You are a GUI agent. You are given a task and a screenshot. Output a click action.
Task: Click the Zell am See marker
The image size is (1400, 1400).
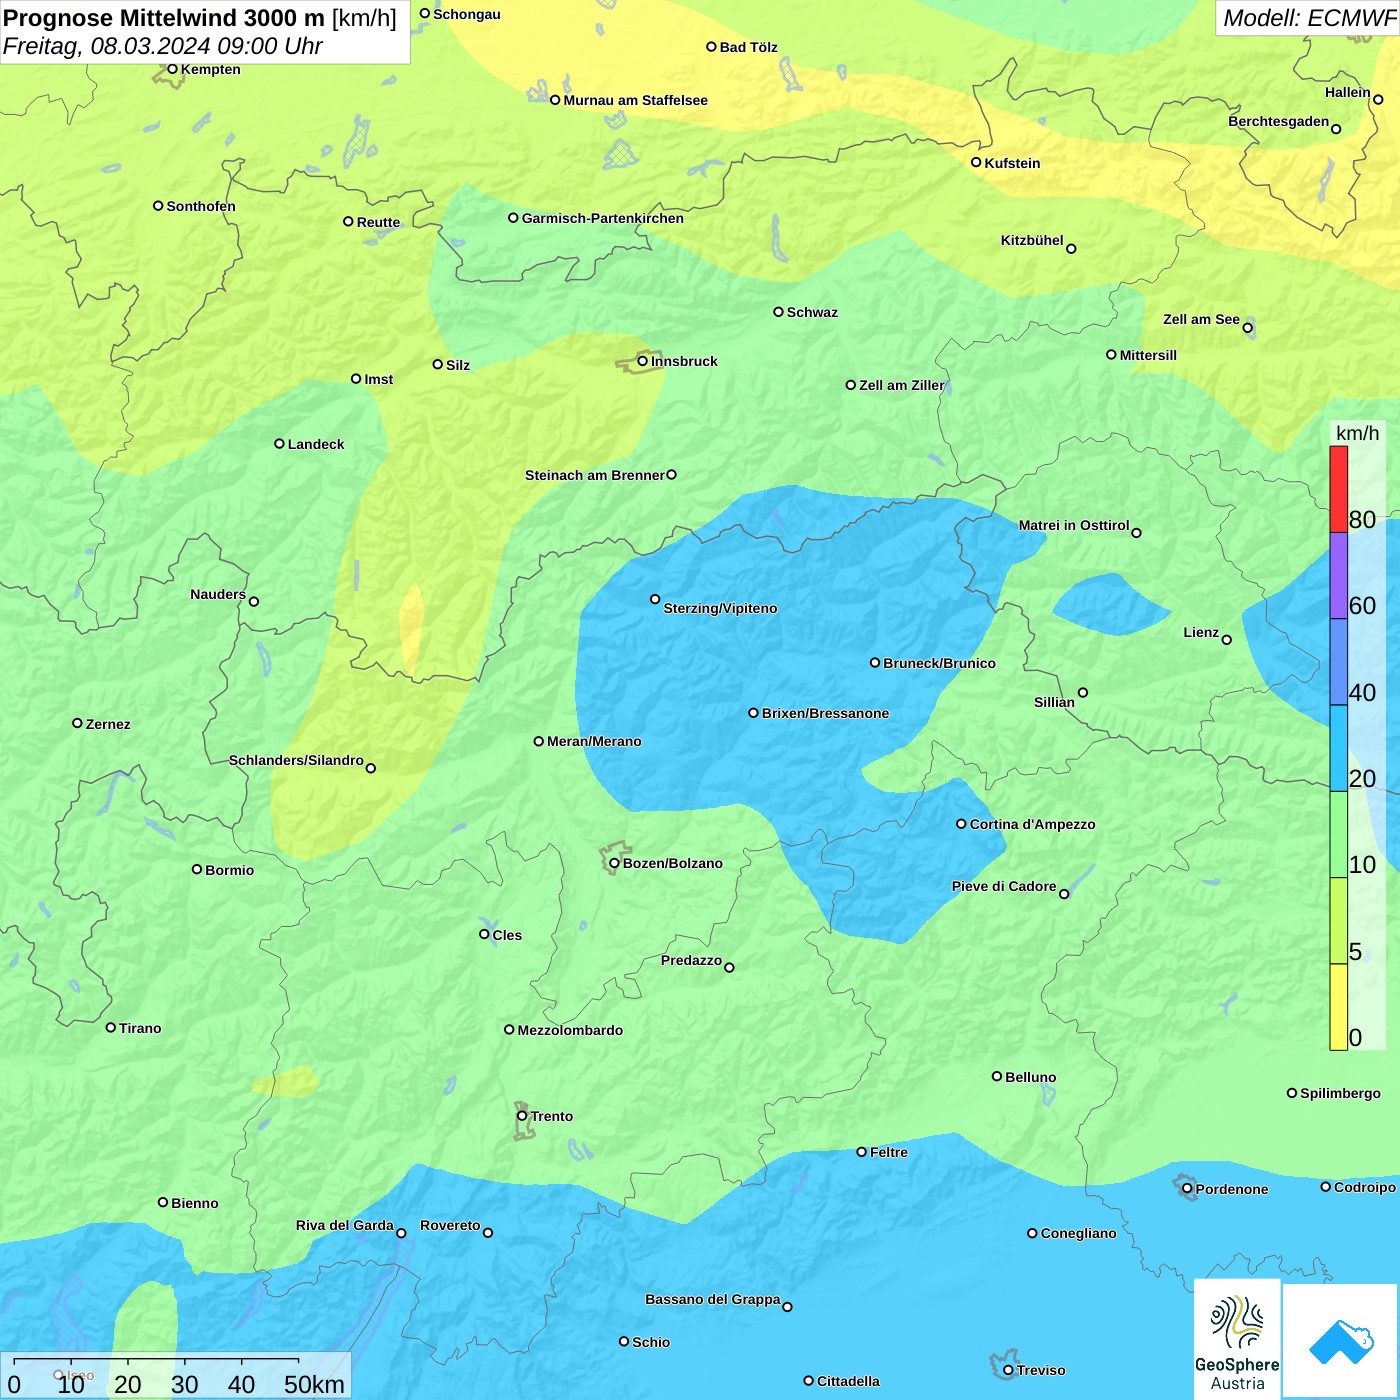coord(1248,327)
